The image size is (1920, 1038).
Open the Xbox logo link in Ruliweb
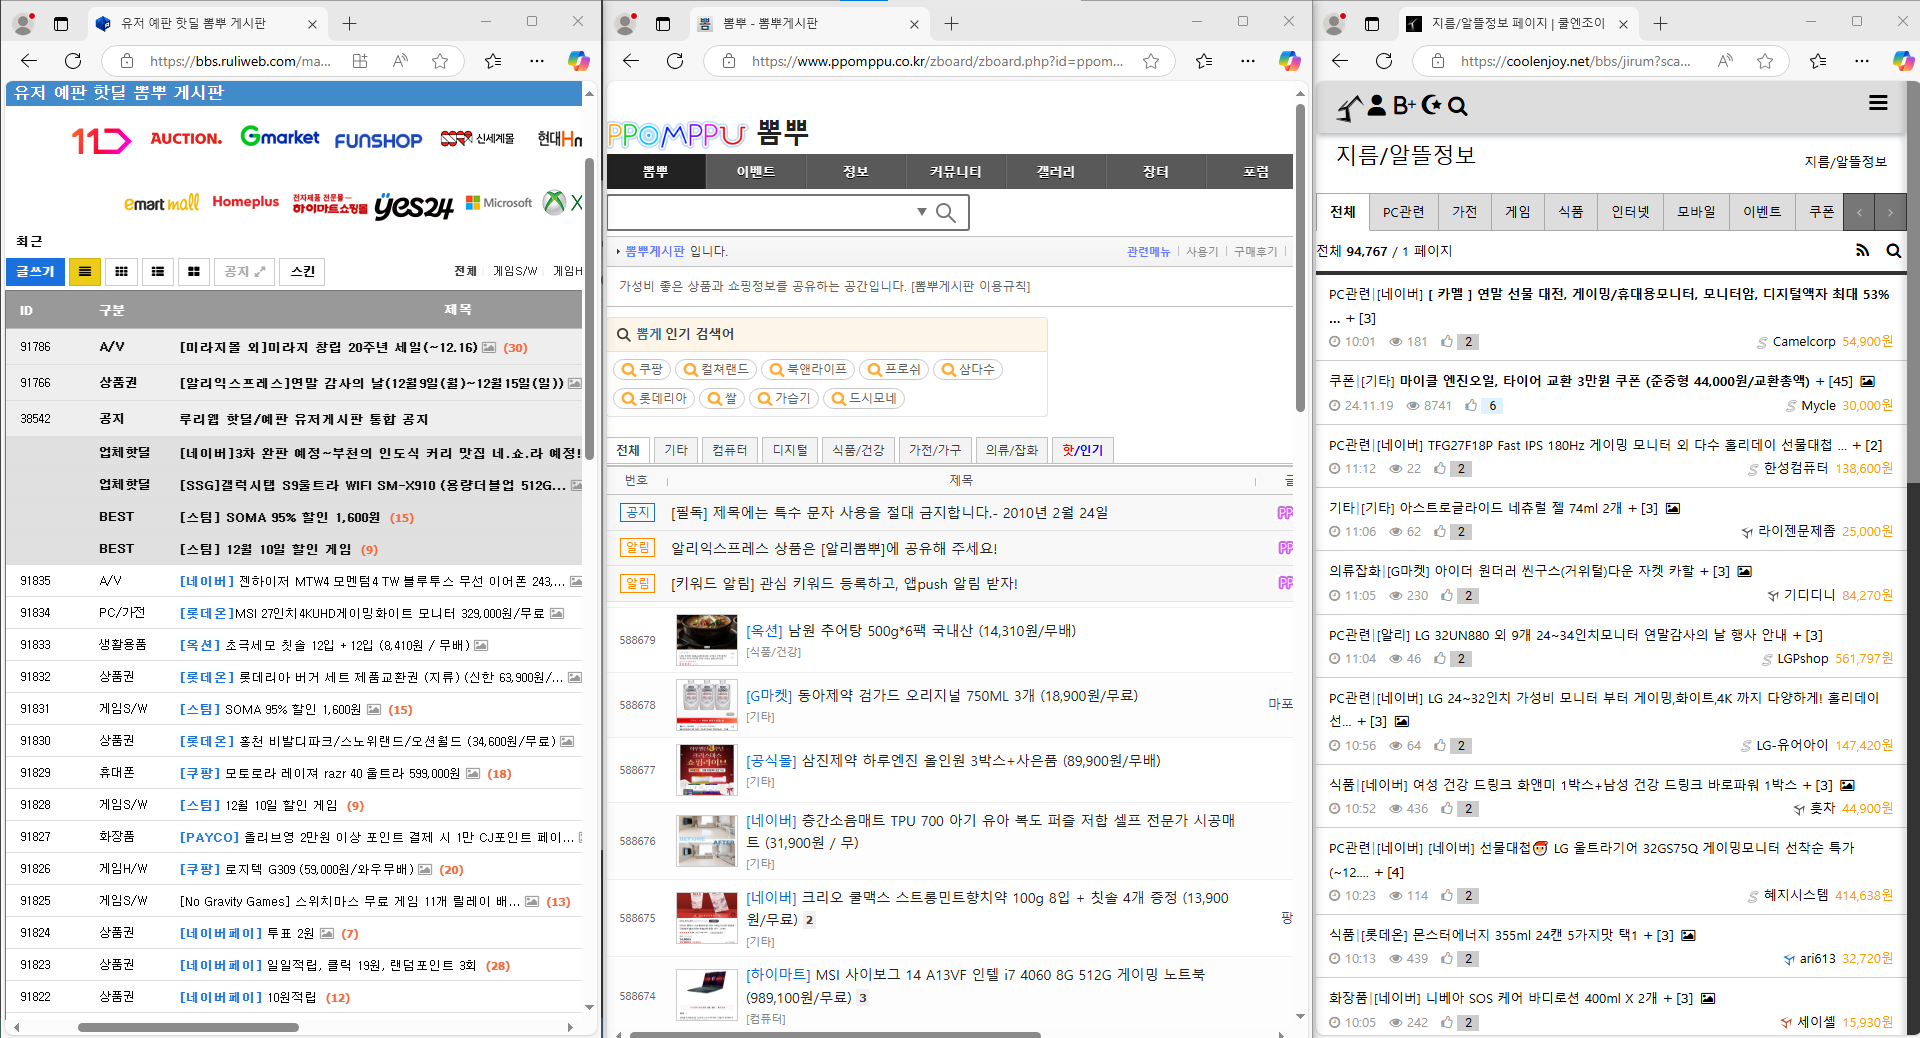point(554,203)
